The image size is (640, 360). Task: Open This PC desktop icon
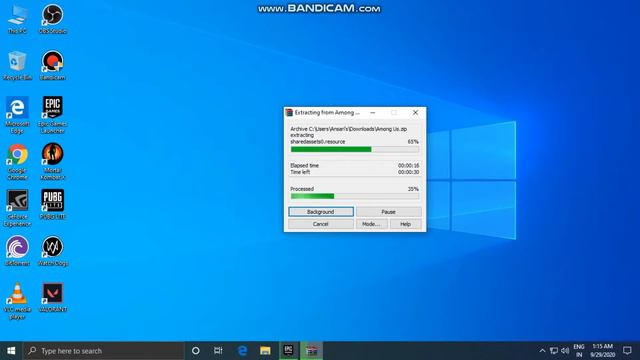[x=17, y=18]
